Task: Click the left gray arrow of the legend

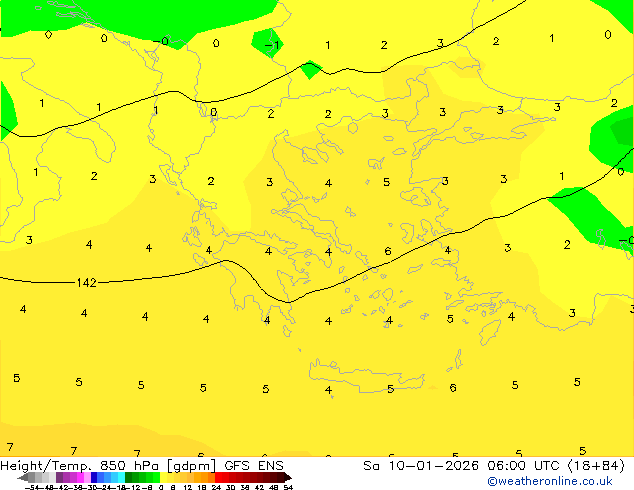Action: (23, 477)
